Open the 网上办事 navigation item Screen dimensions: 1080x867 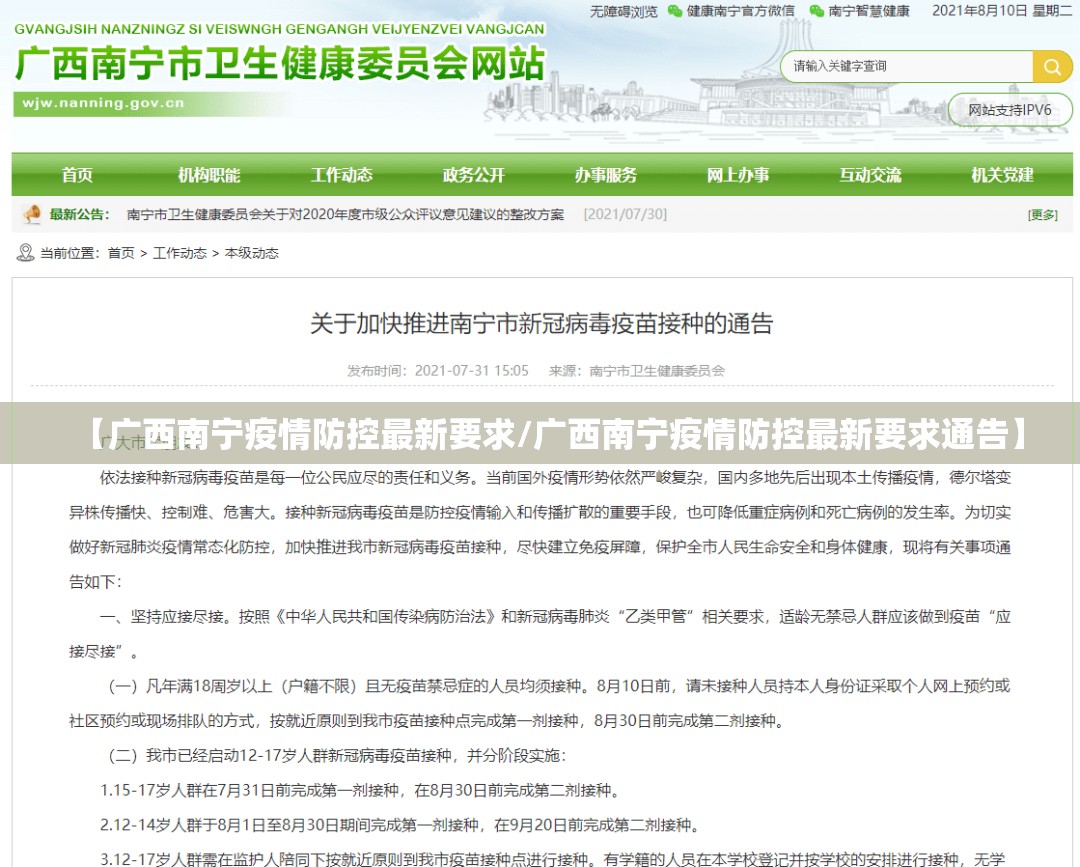click(737, 175)
